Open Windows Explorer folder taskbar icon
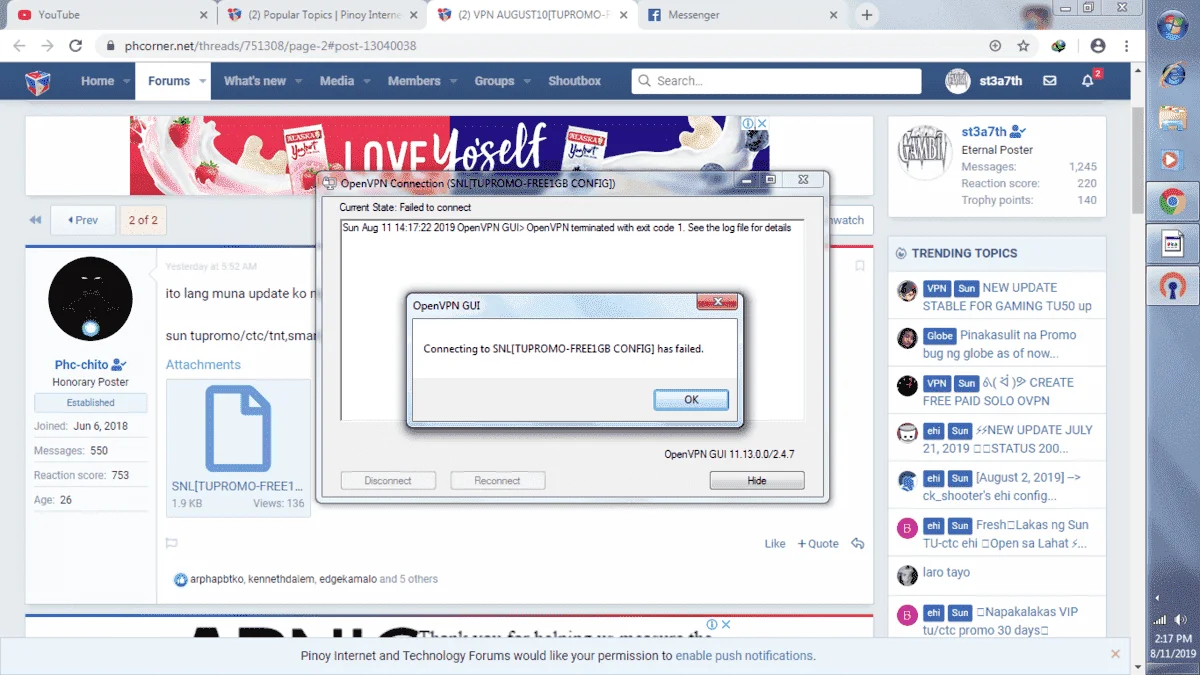This screenshot has width=1200, height=675. click(1172, 117)
